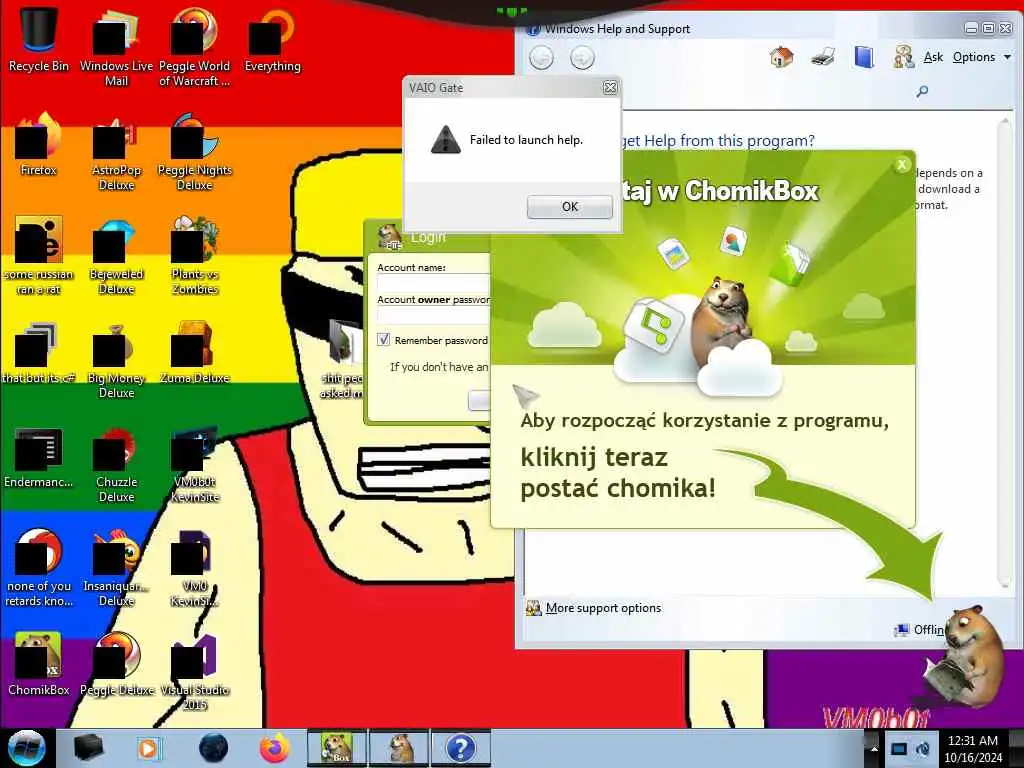Click the Windows Start button
Viewport: 1024px width, 768px height.
tap(27, 748)
